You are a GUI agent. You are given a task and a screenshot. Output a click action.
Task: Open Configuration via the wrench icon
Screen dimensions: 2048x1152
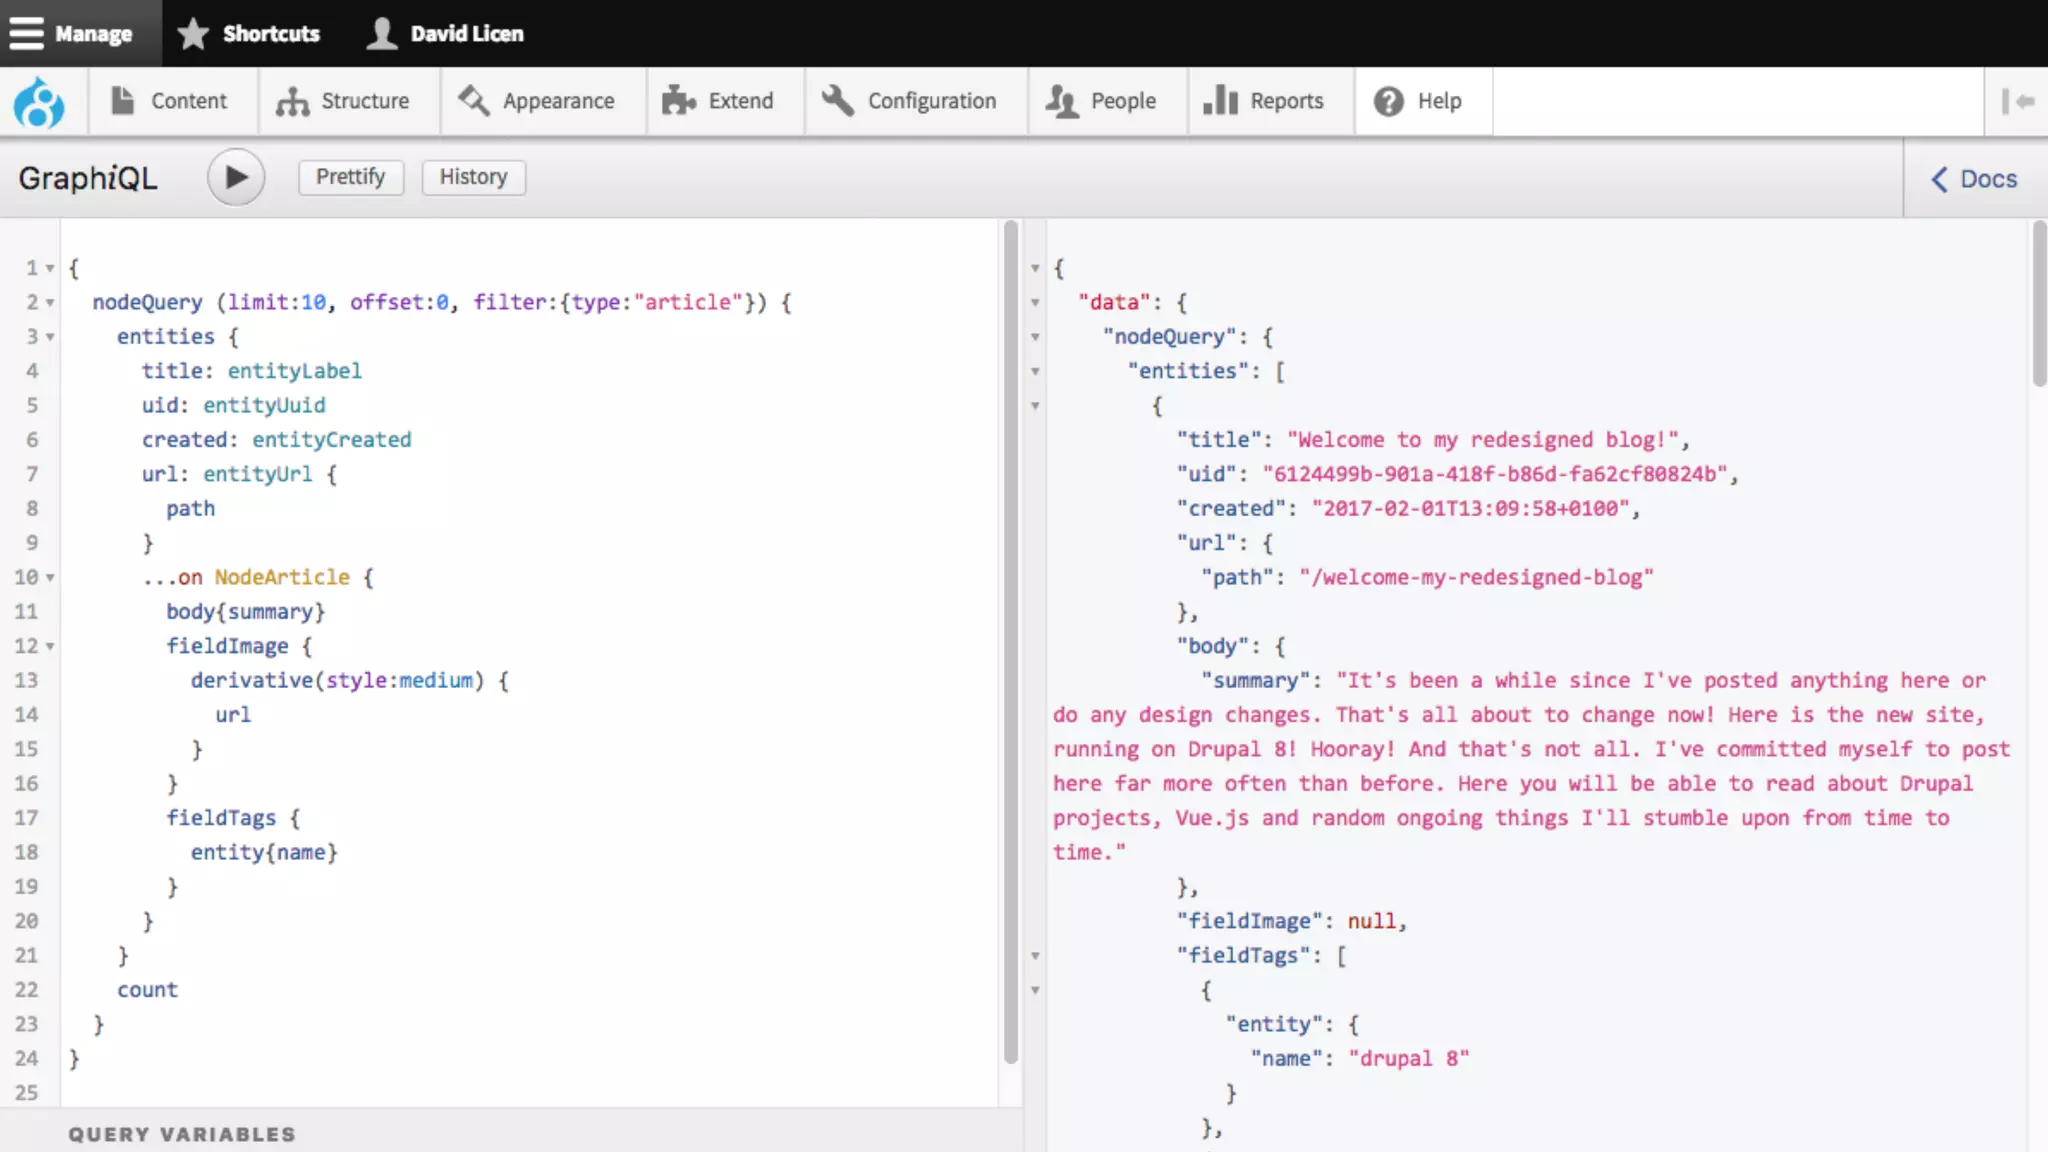(x=838, y=101)
